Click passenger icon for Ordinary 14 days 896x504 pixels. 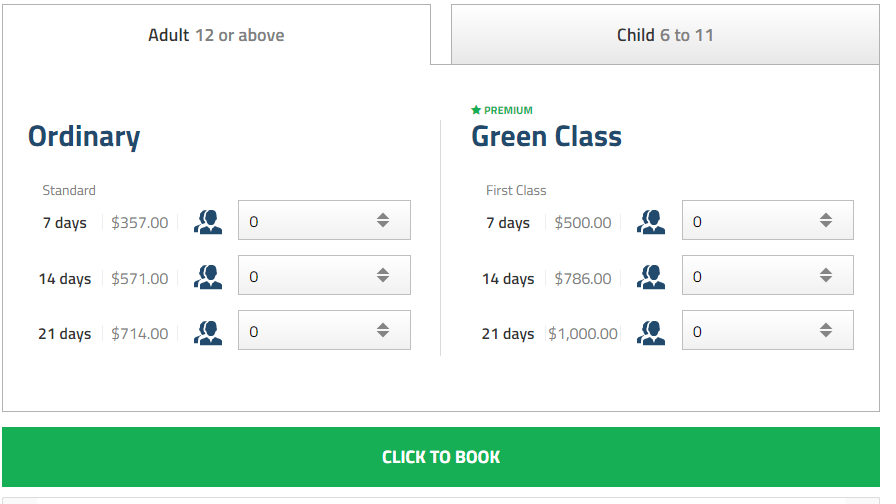click(x=208, y=277)
